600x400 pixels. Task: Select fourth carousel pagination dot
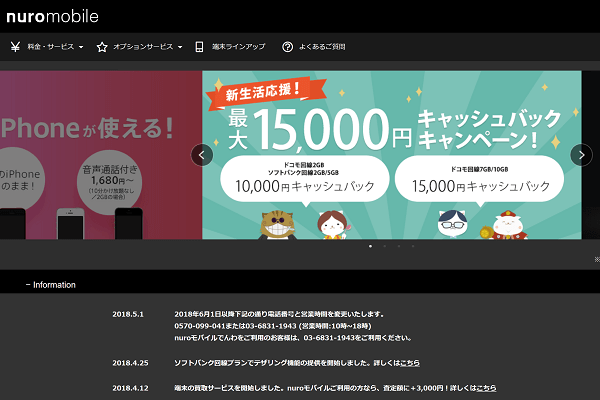point(413,246)
